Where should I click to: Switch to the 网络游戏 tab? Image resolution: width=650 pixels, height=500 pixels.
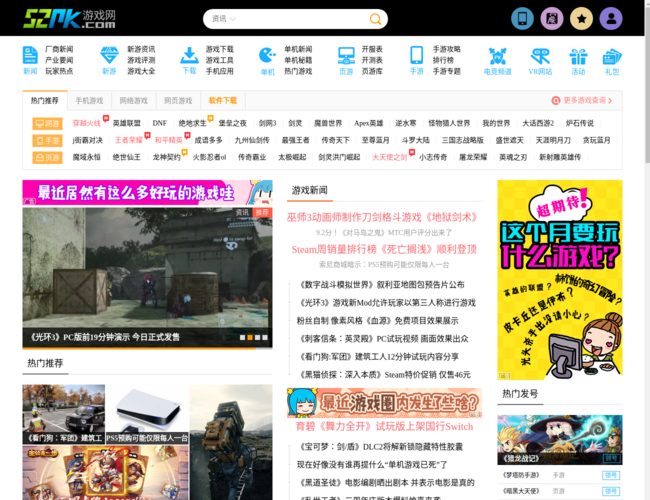point(133,101)
